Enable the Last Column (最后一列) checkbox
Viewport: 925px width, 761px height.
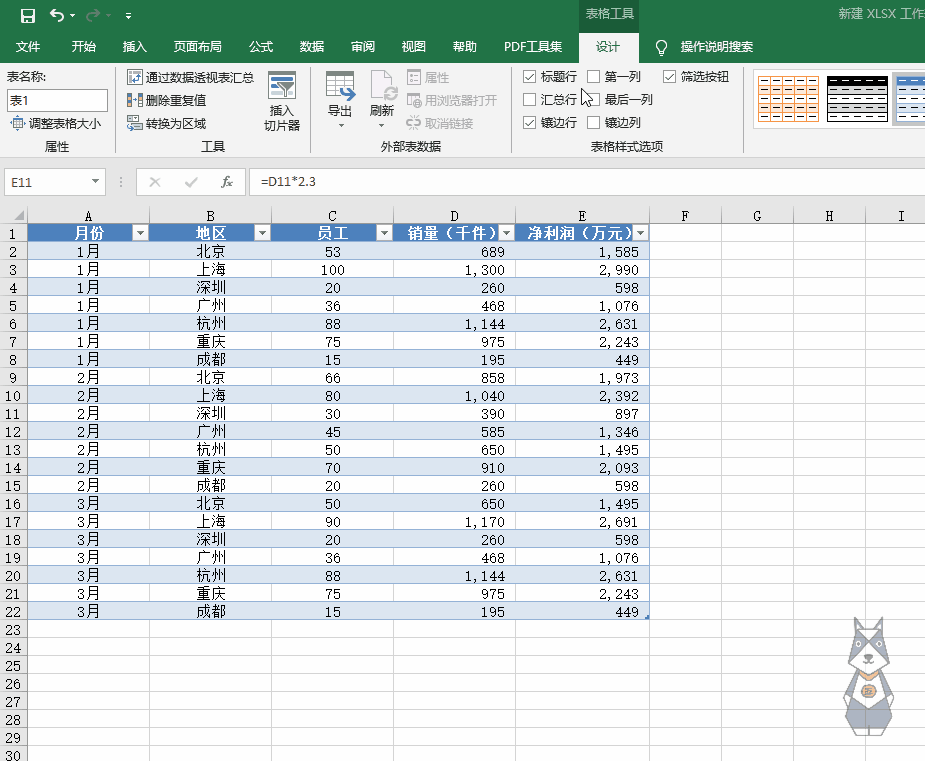(593, 100)
